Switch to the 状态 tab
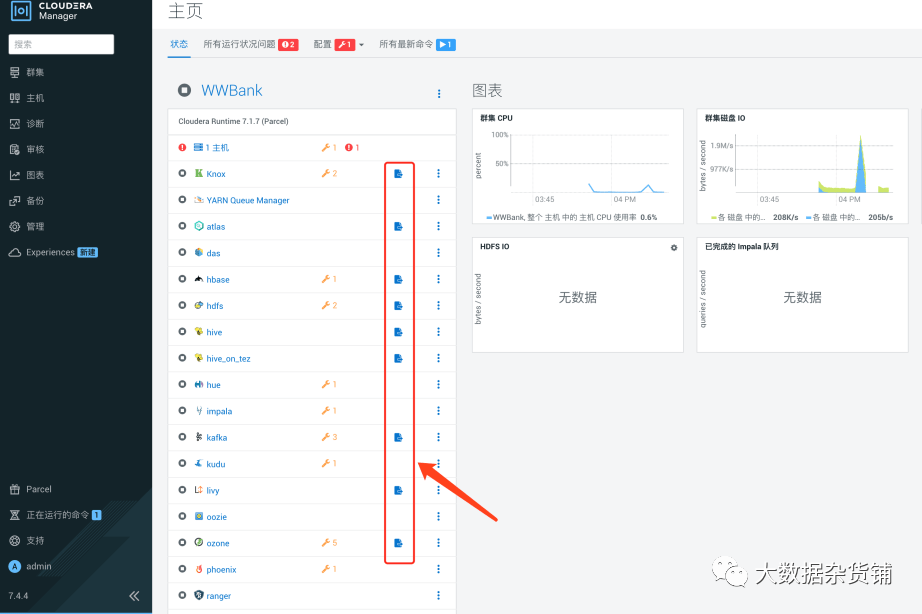Viewport: 922px width, 614px height. coord(179,44)
